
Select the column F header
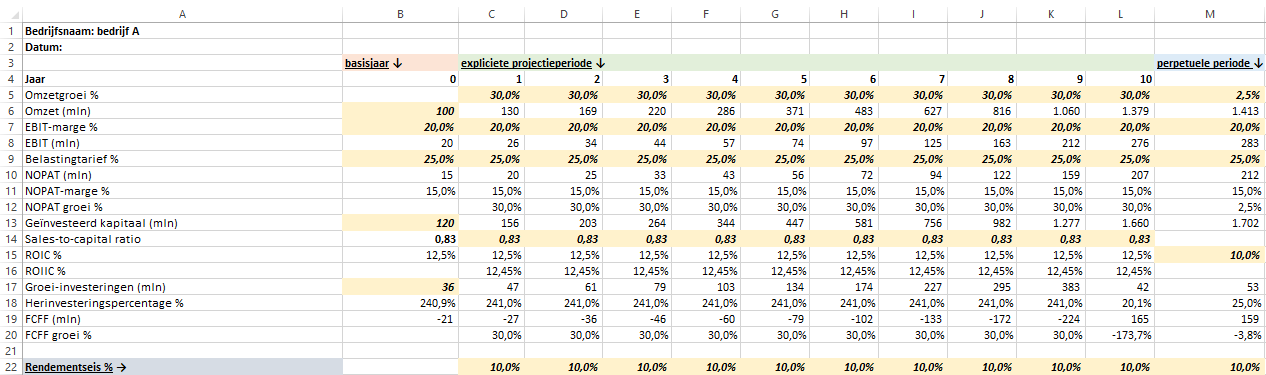(707, 13)
